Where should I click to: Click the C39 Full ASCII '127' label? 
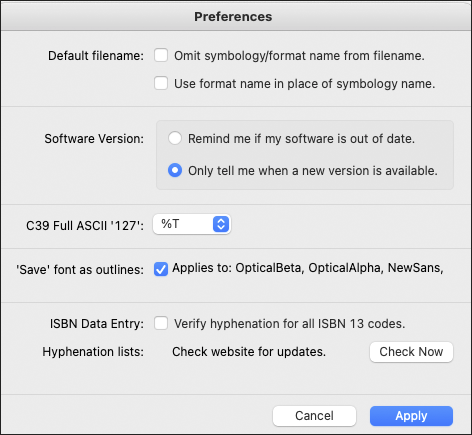pyautogui.click(x=85, y=226)
